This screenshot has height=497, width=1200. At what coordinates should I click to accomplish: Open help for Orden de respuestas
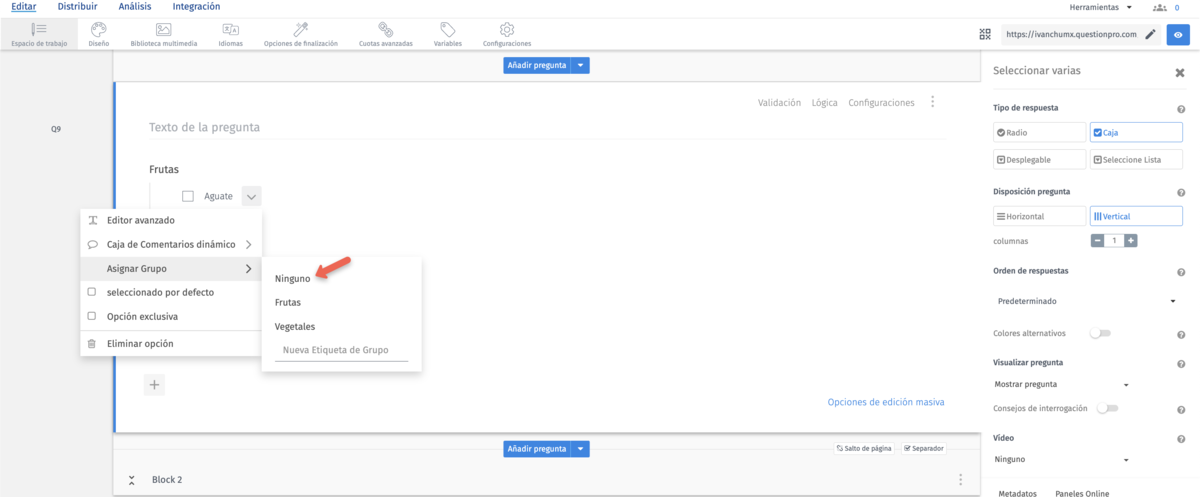1181,272
